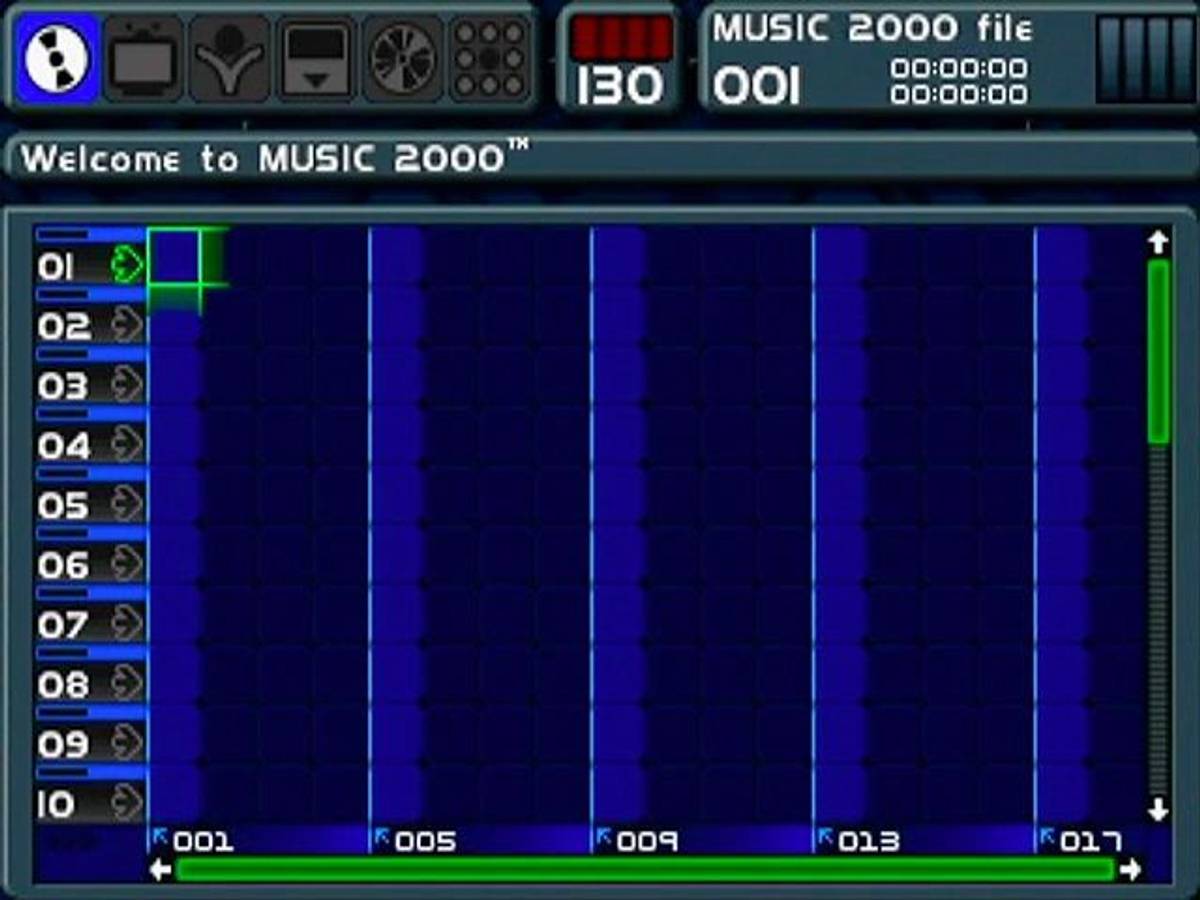Toggle track 01 green speaker icon
The width and height of the screenshot is (1200, 900).
(x=127, y=266)
